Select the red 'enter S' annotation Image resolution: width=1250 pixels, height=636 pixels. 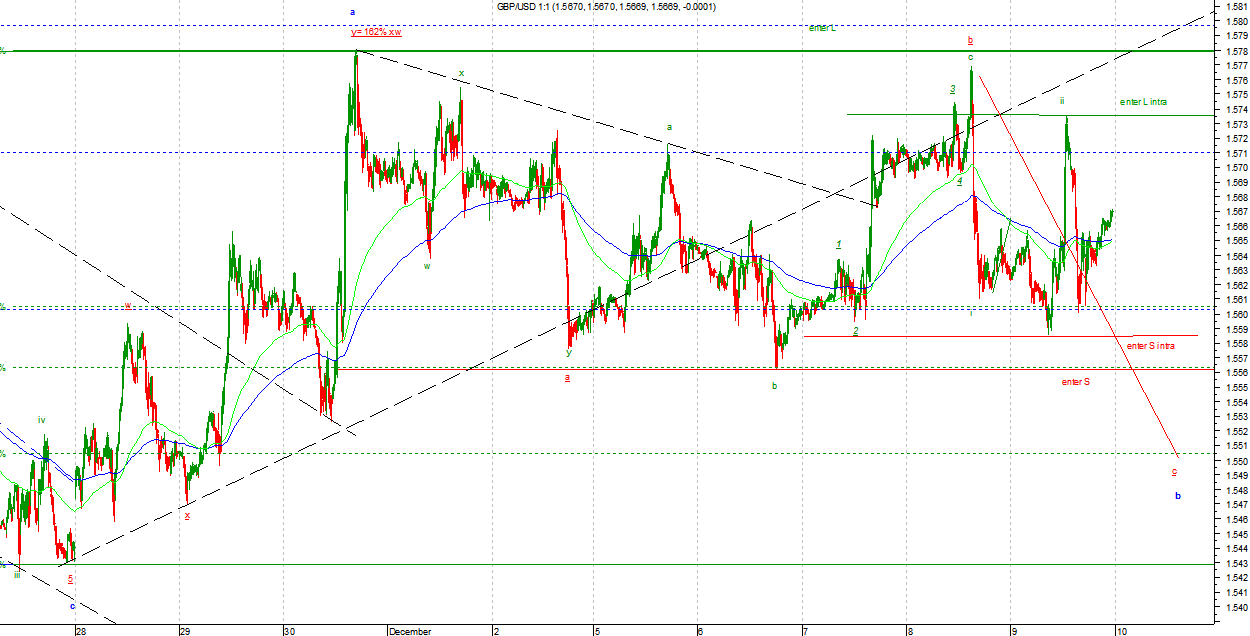[1075, 382]
